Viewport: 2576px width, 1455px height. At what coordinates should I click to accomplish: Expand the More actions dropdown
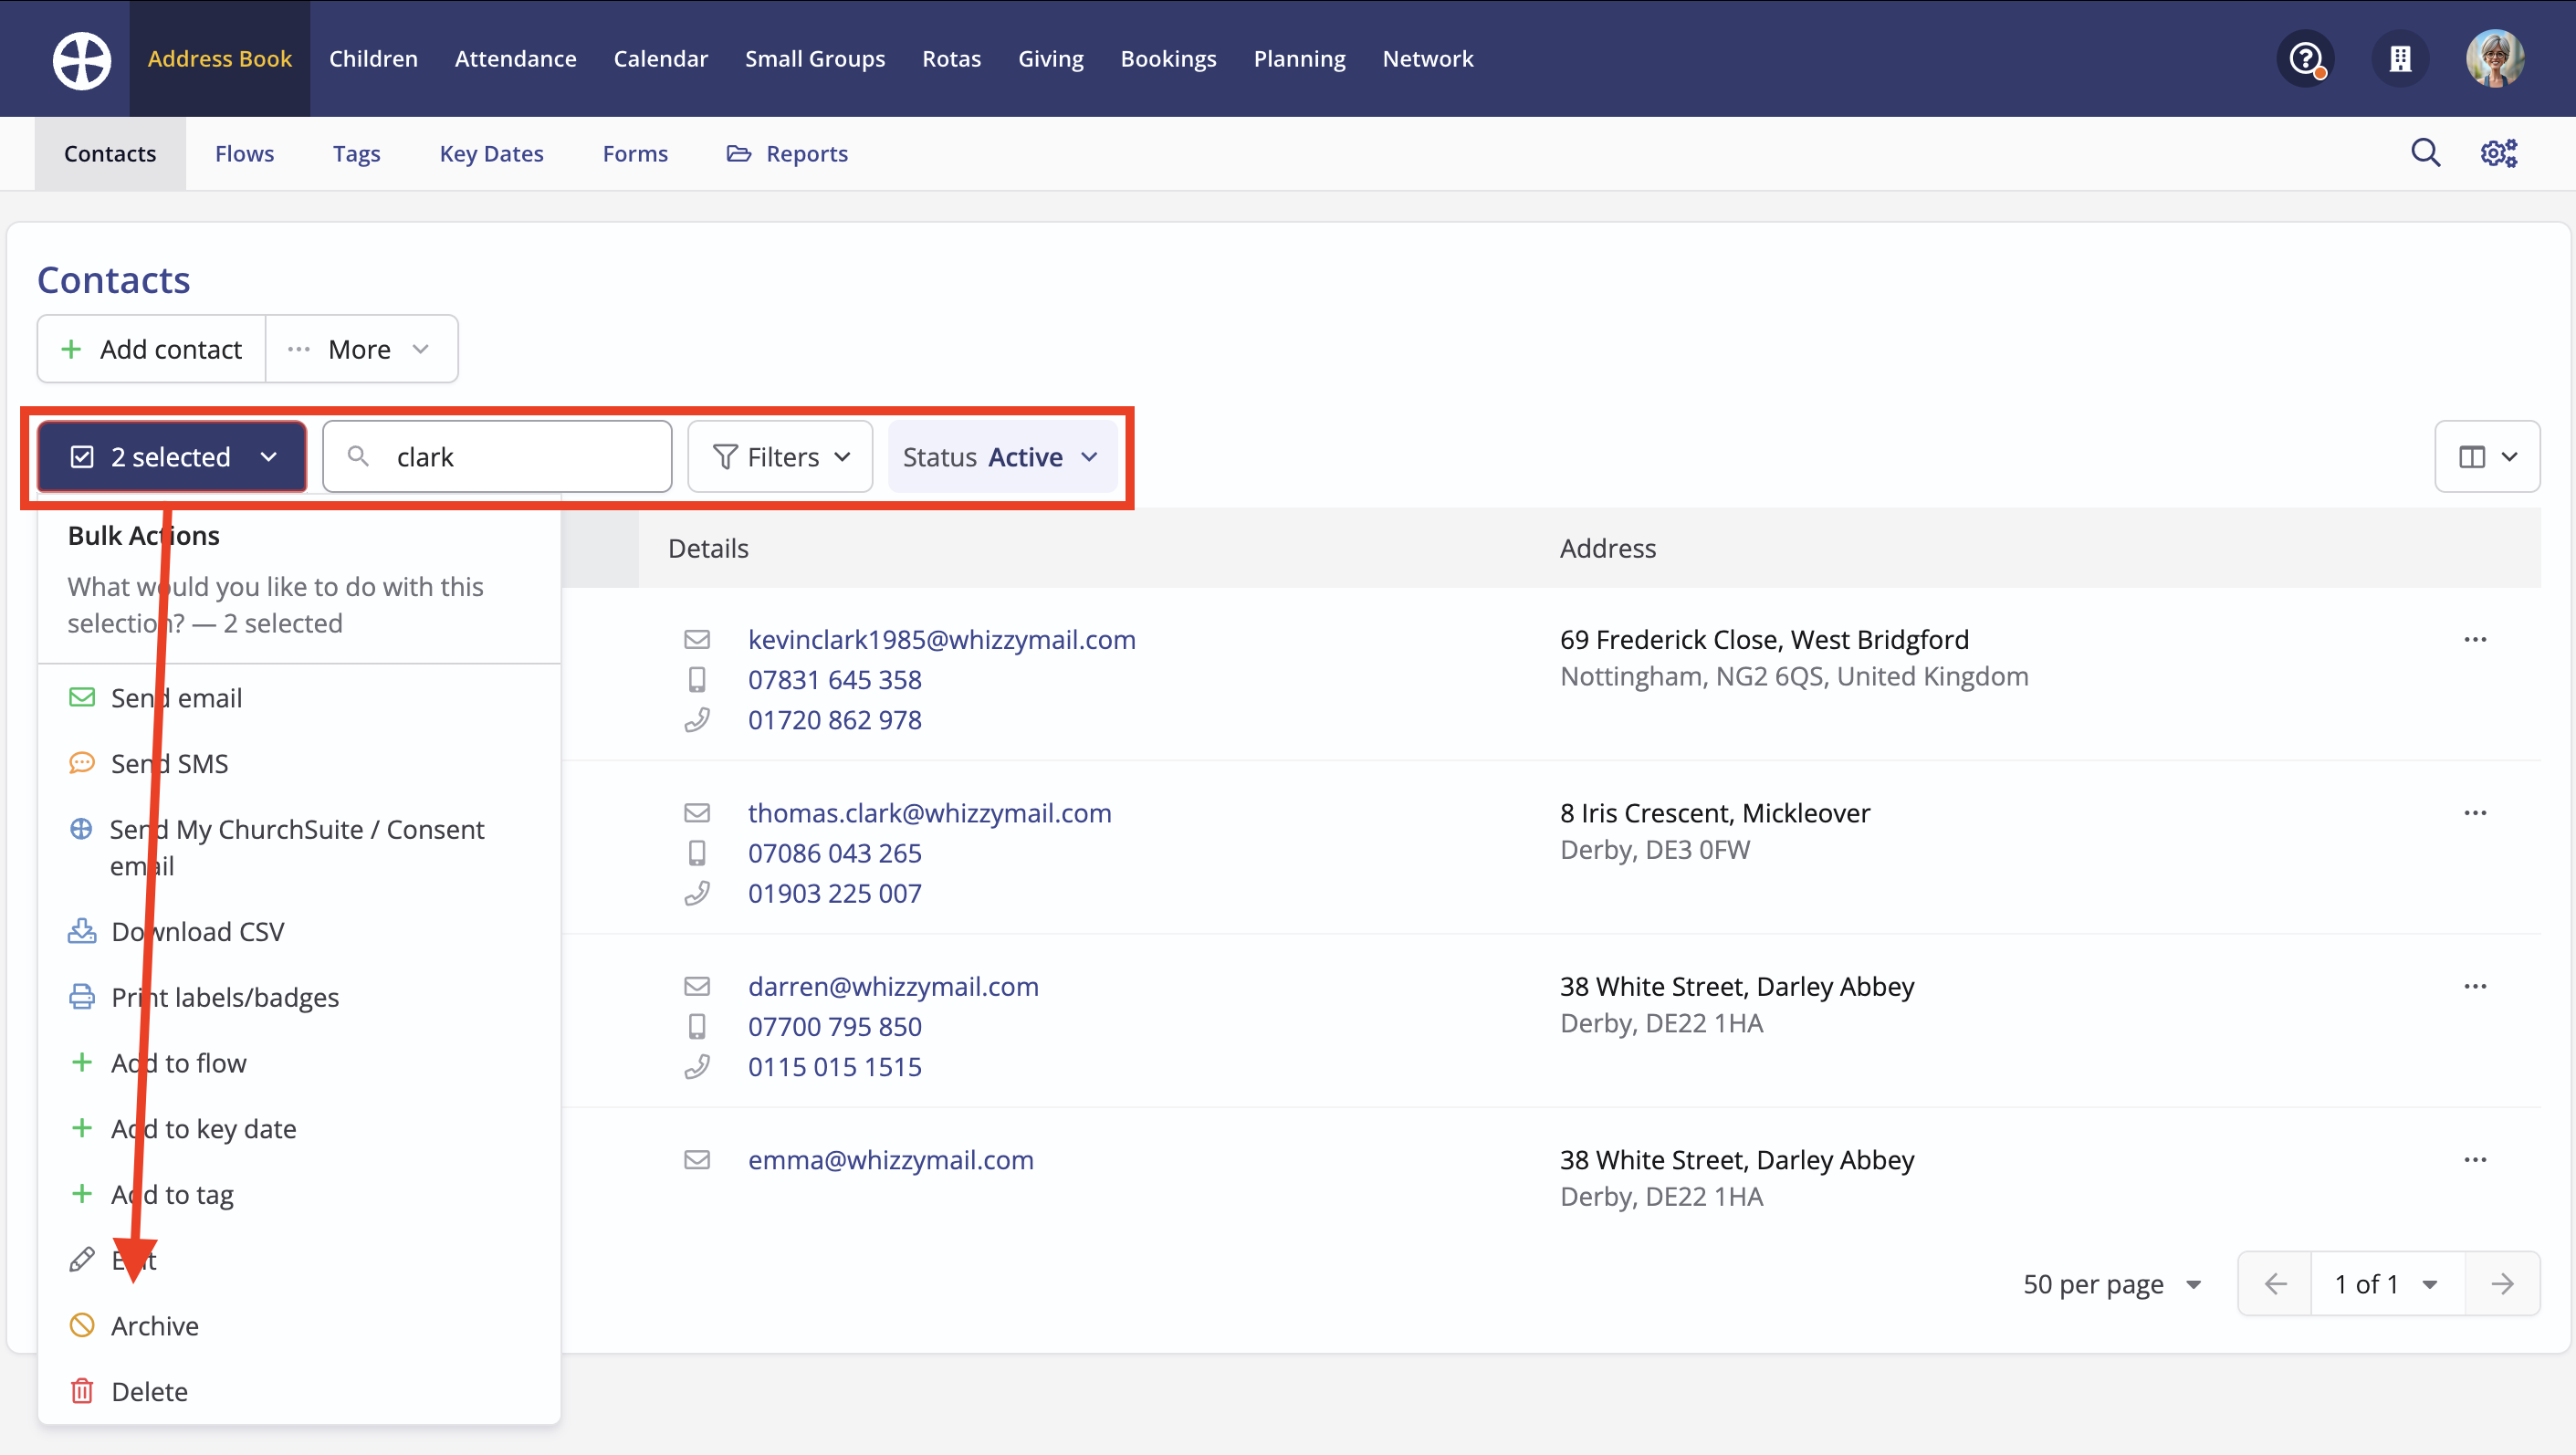point(361,349)
